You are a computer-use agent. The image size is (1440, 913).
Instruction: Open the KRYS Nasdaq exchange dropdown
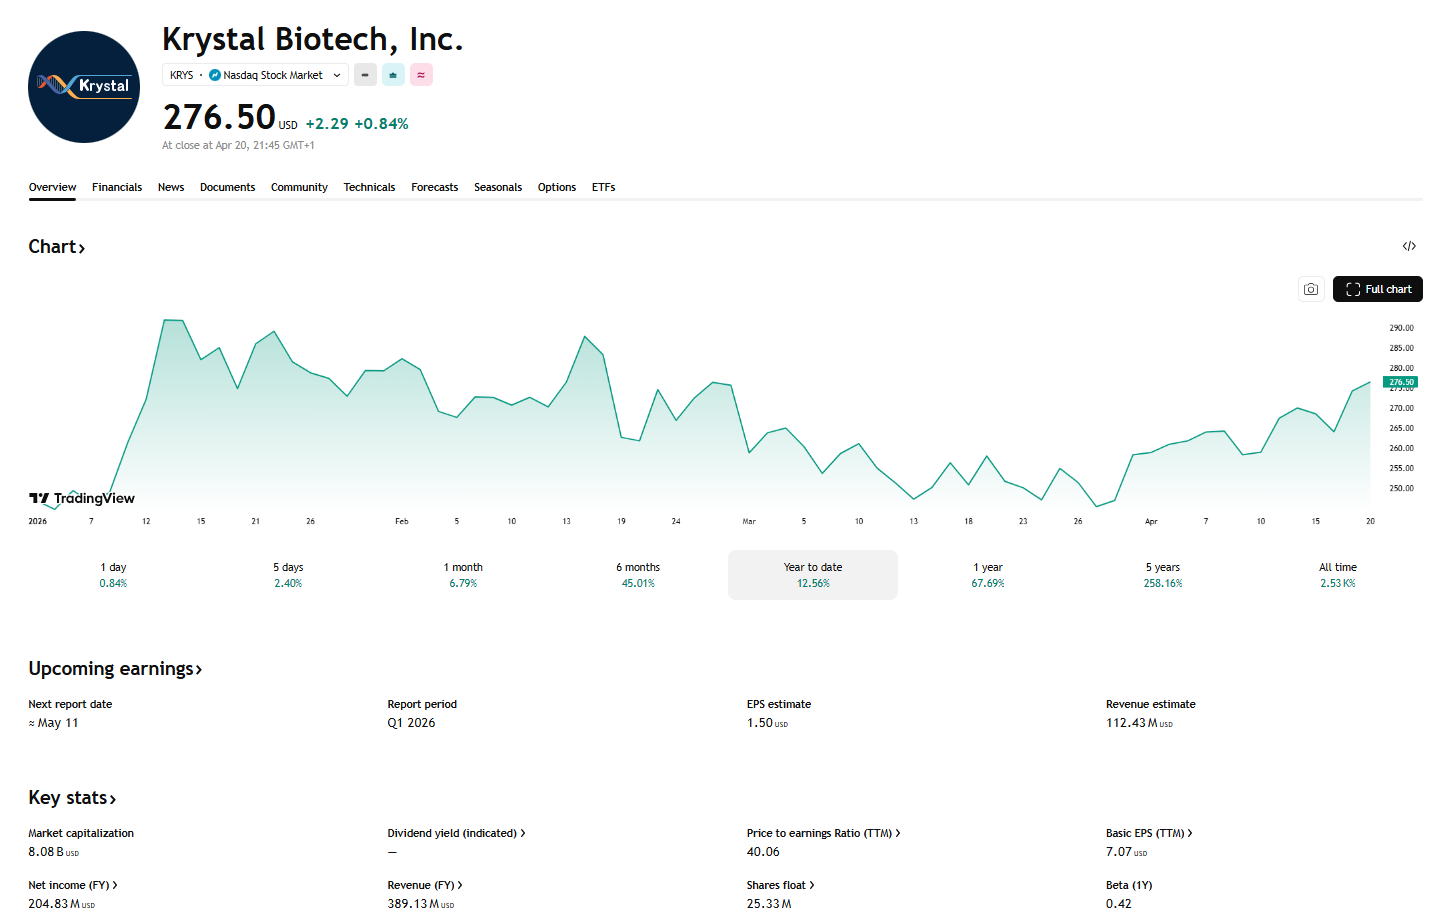255,75
